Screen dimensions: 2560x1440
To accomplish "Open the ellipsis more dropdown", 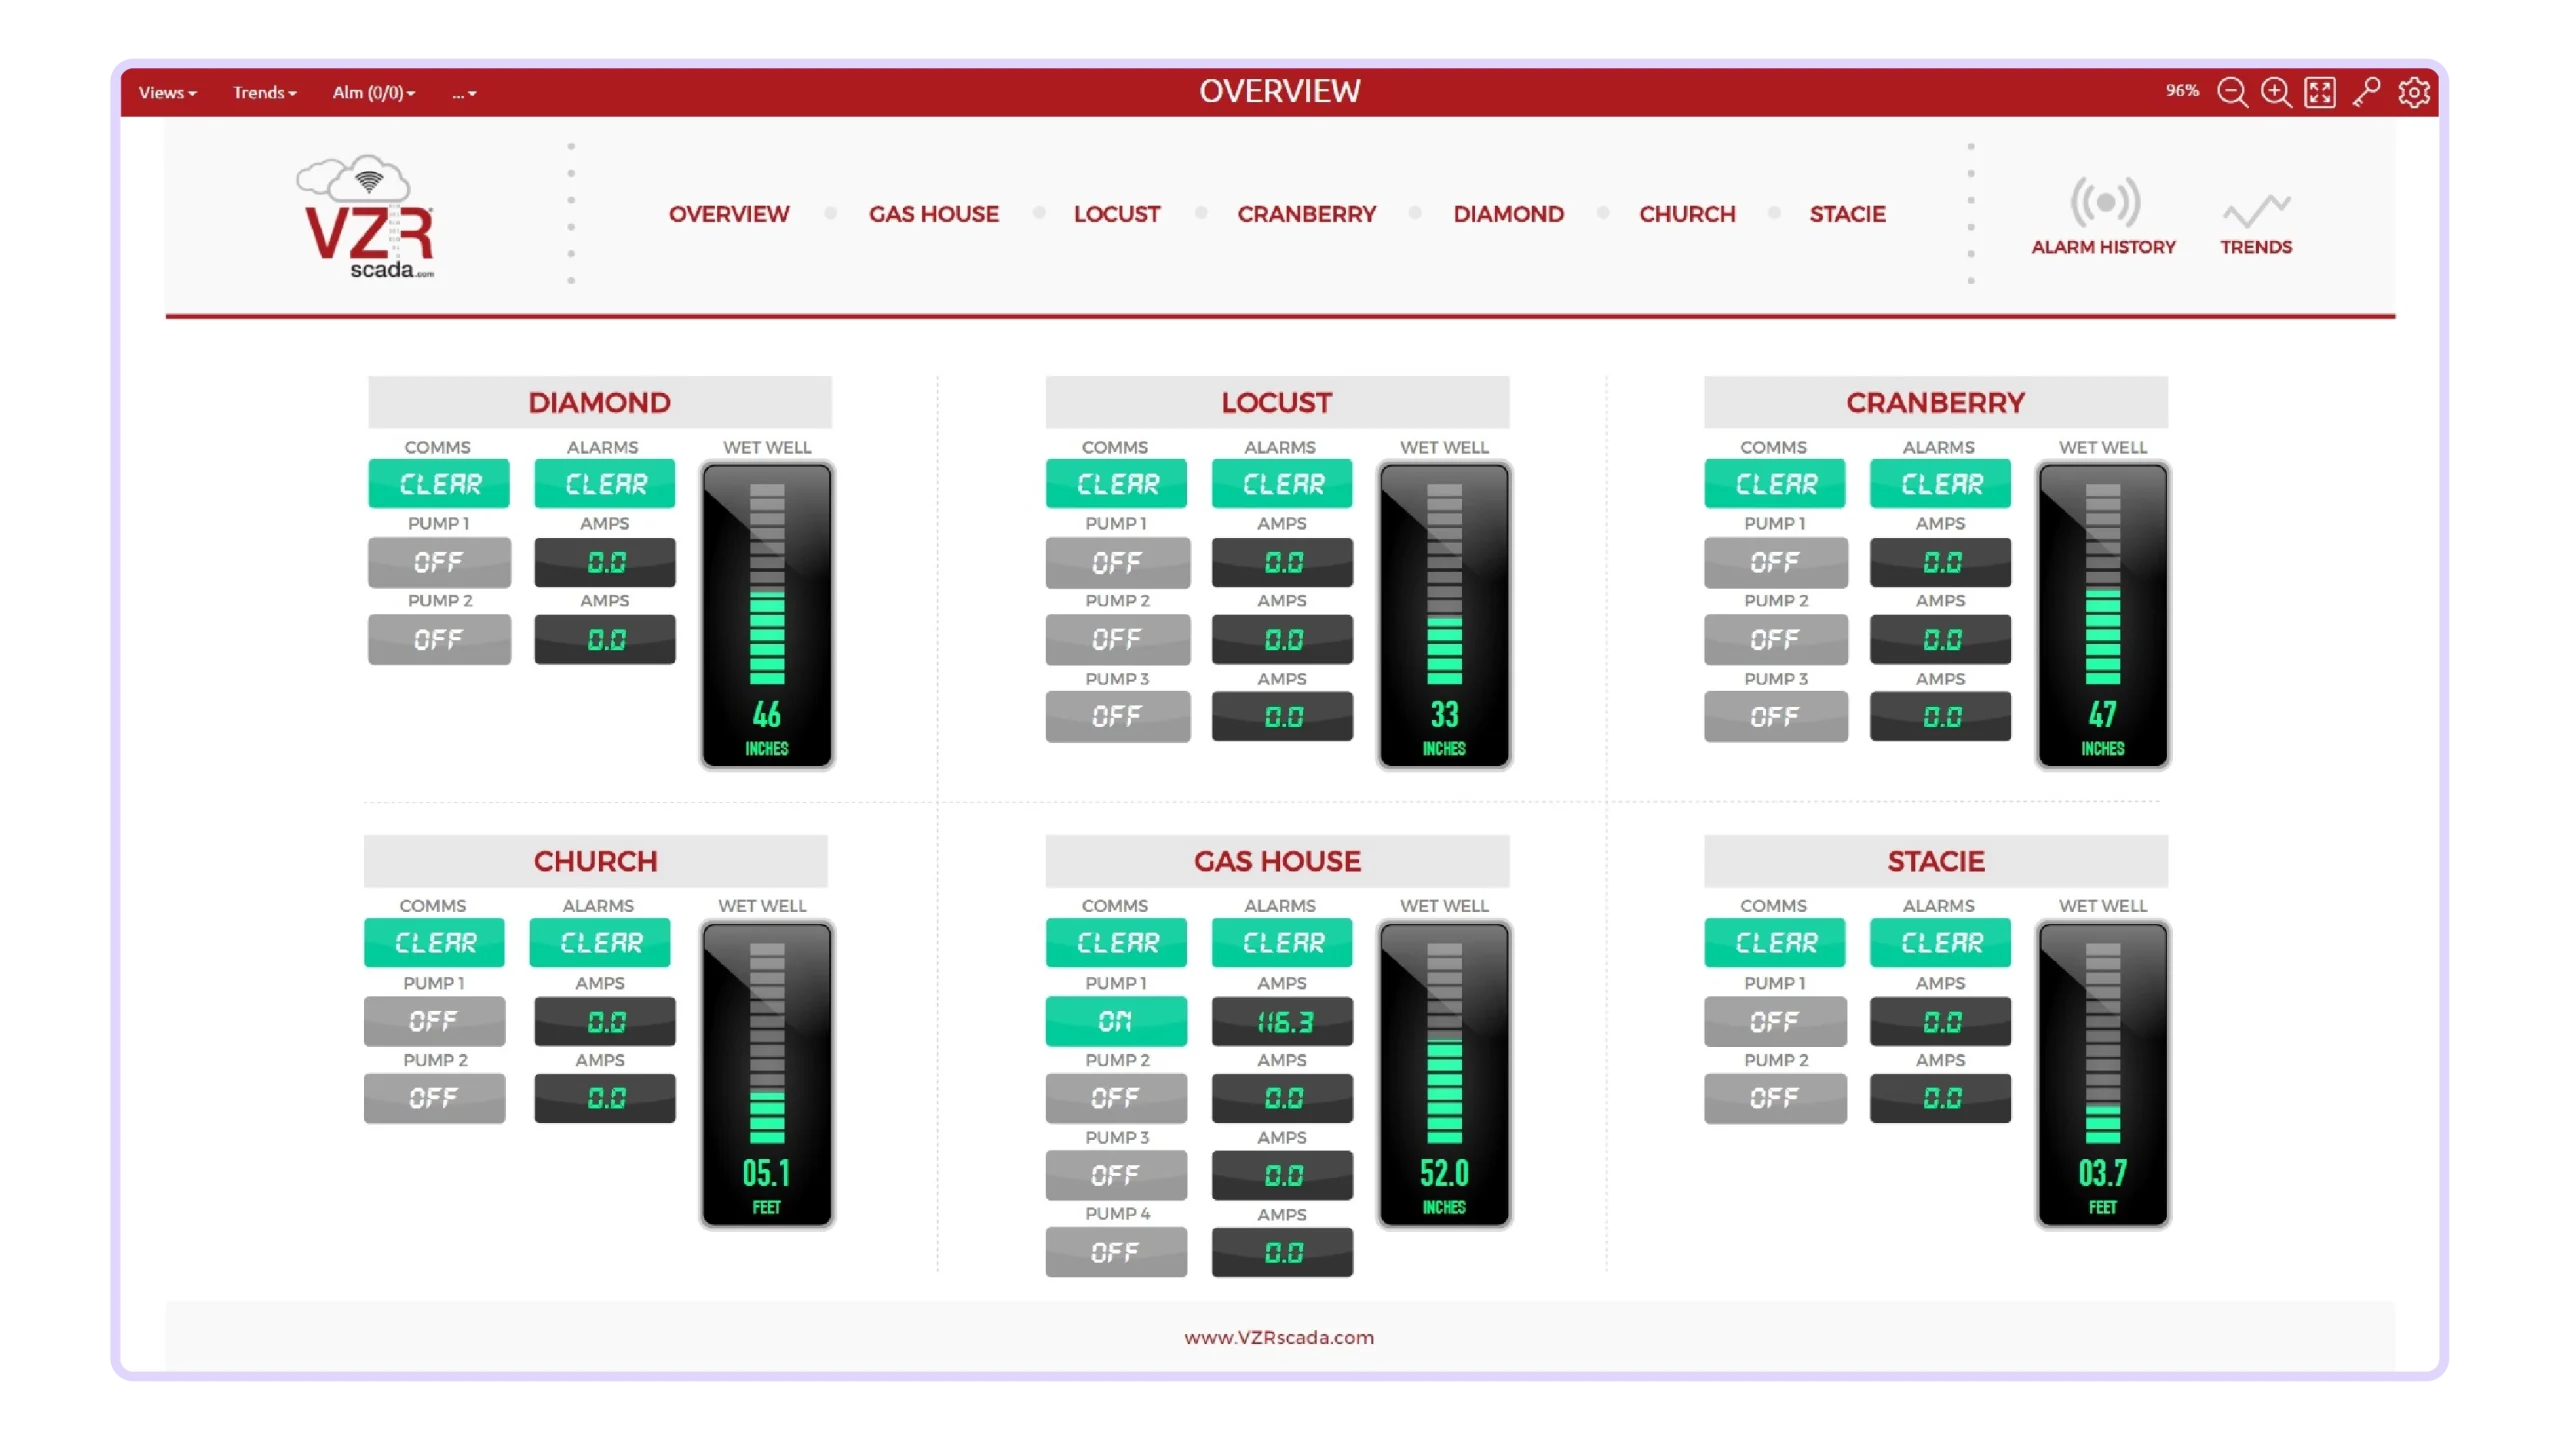I will click(x=464, y=92).
